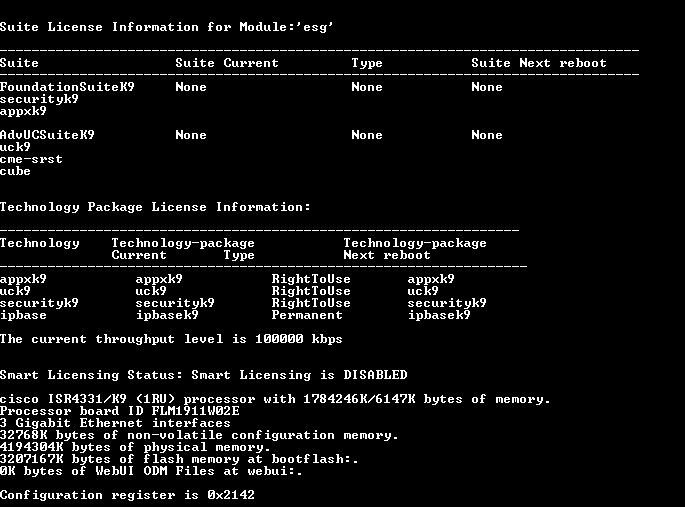Click the 'Permanent' license type value

[x=307, y=315]
